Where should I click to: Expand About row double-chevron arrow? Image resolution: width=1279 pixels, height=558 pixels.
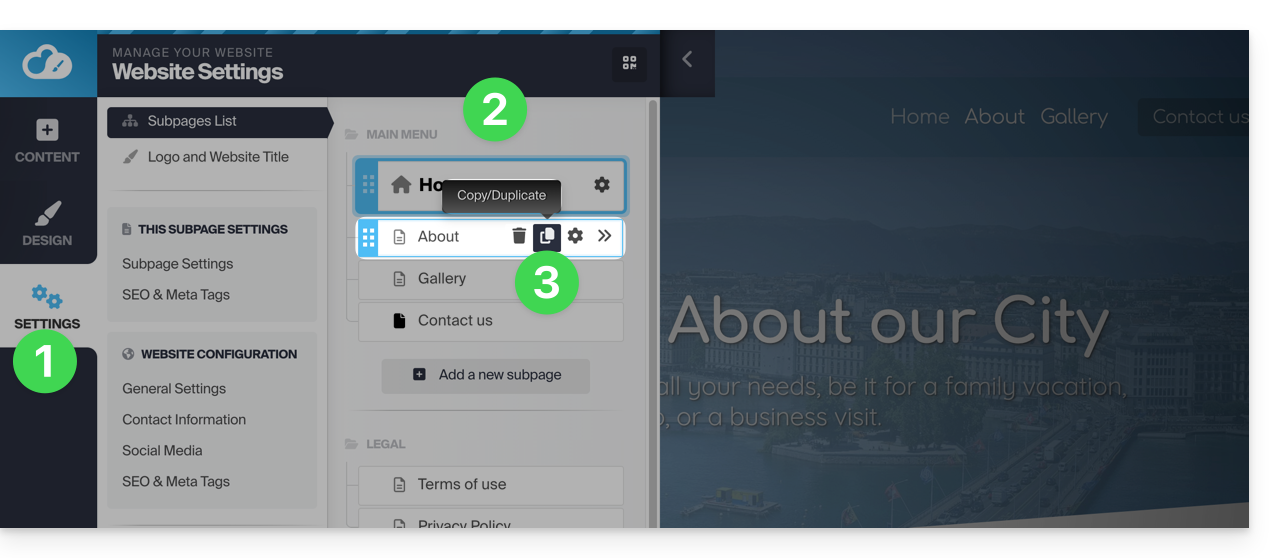point(604,236)
